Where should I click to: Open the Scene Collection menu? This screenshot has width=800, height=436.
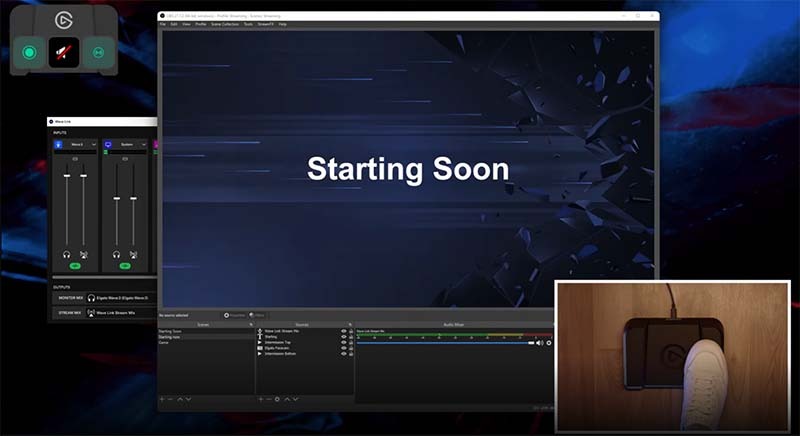coord(225,24)
